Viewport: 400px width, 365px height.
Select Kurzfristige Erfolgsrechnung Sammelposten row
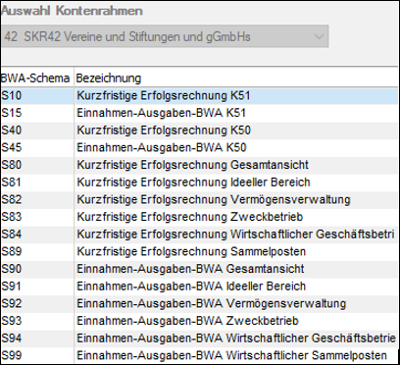[x=199, y=252]
